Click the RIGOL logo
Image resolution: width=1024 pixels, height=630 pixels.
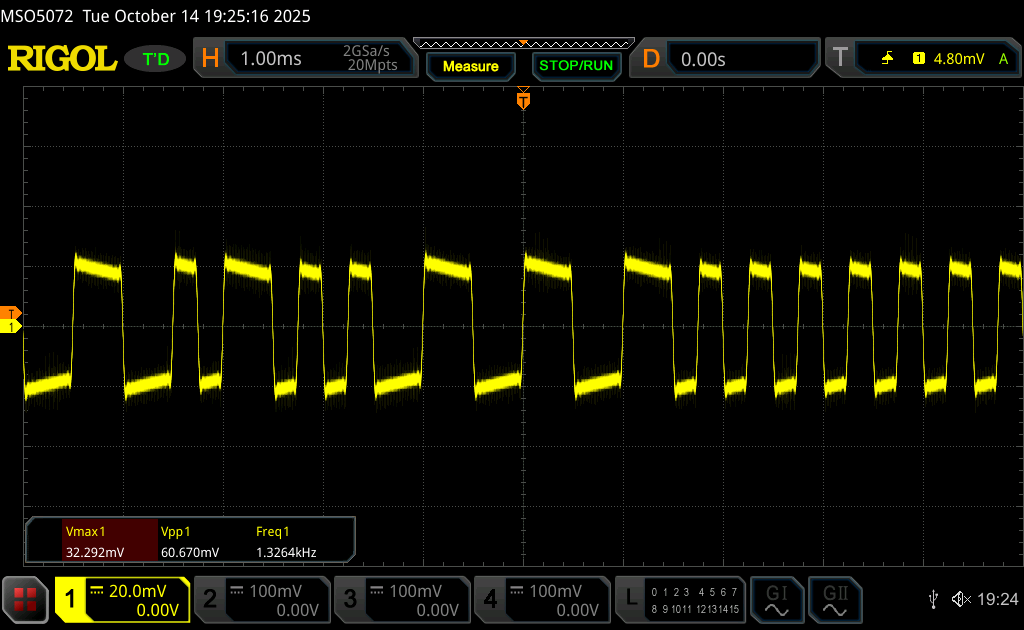click(62, 59)
